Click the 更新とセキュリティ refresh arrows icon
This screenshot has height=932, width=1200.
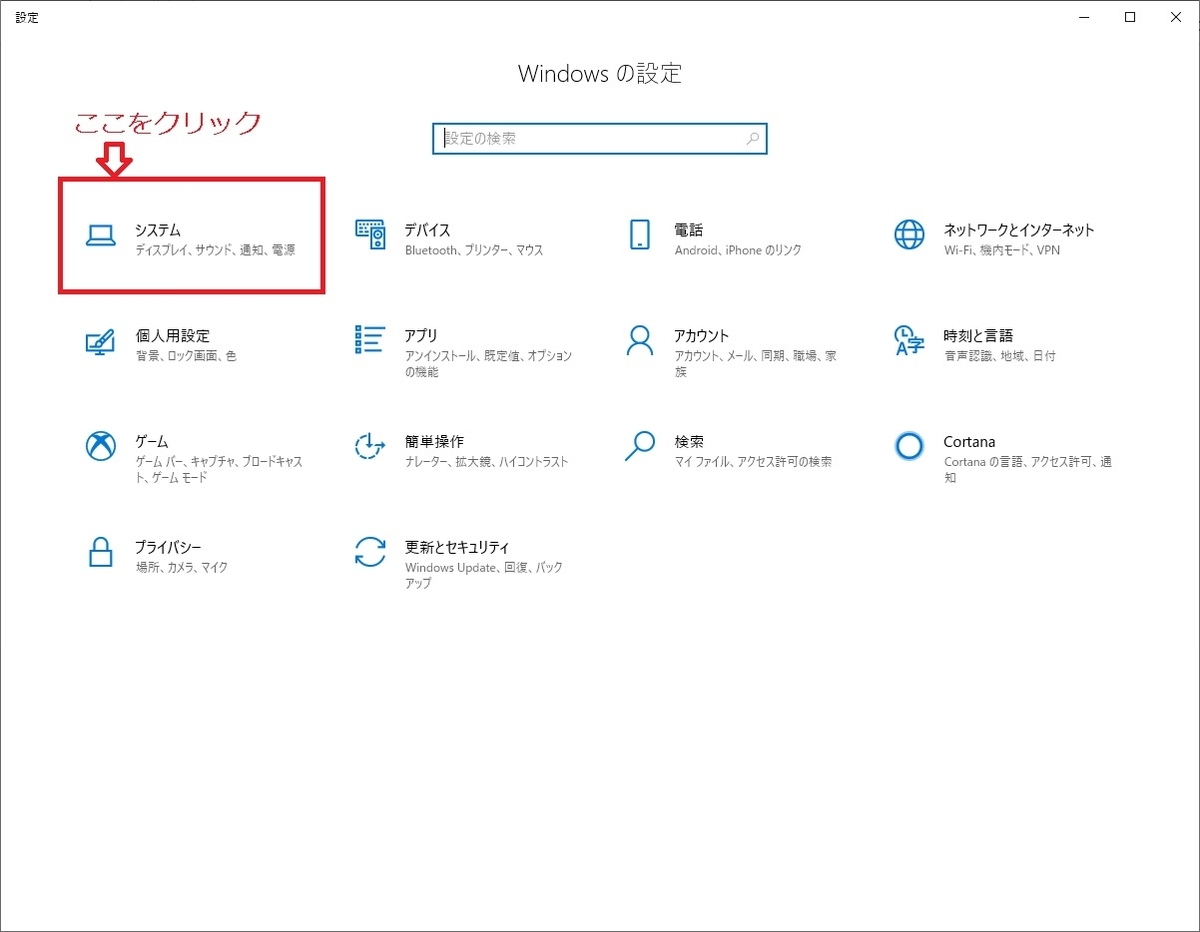pos(370,552)
